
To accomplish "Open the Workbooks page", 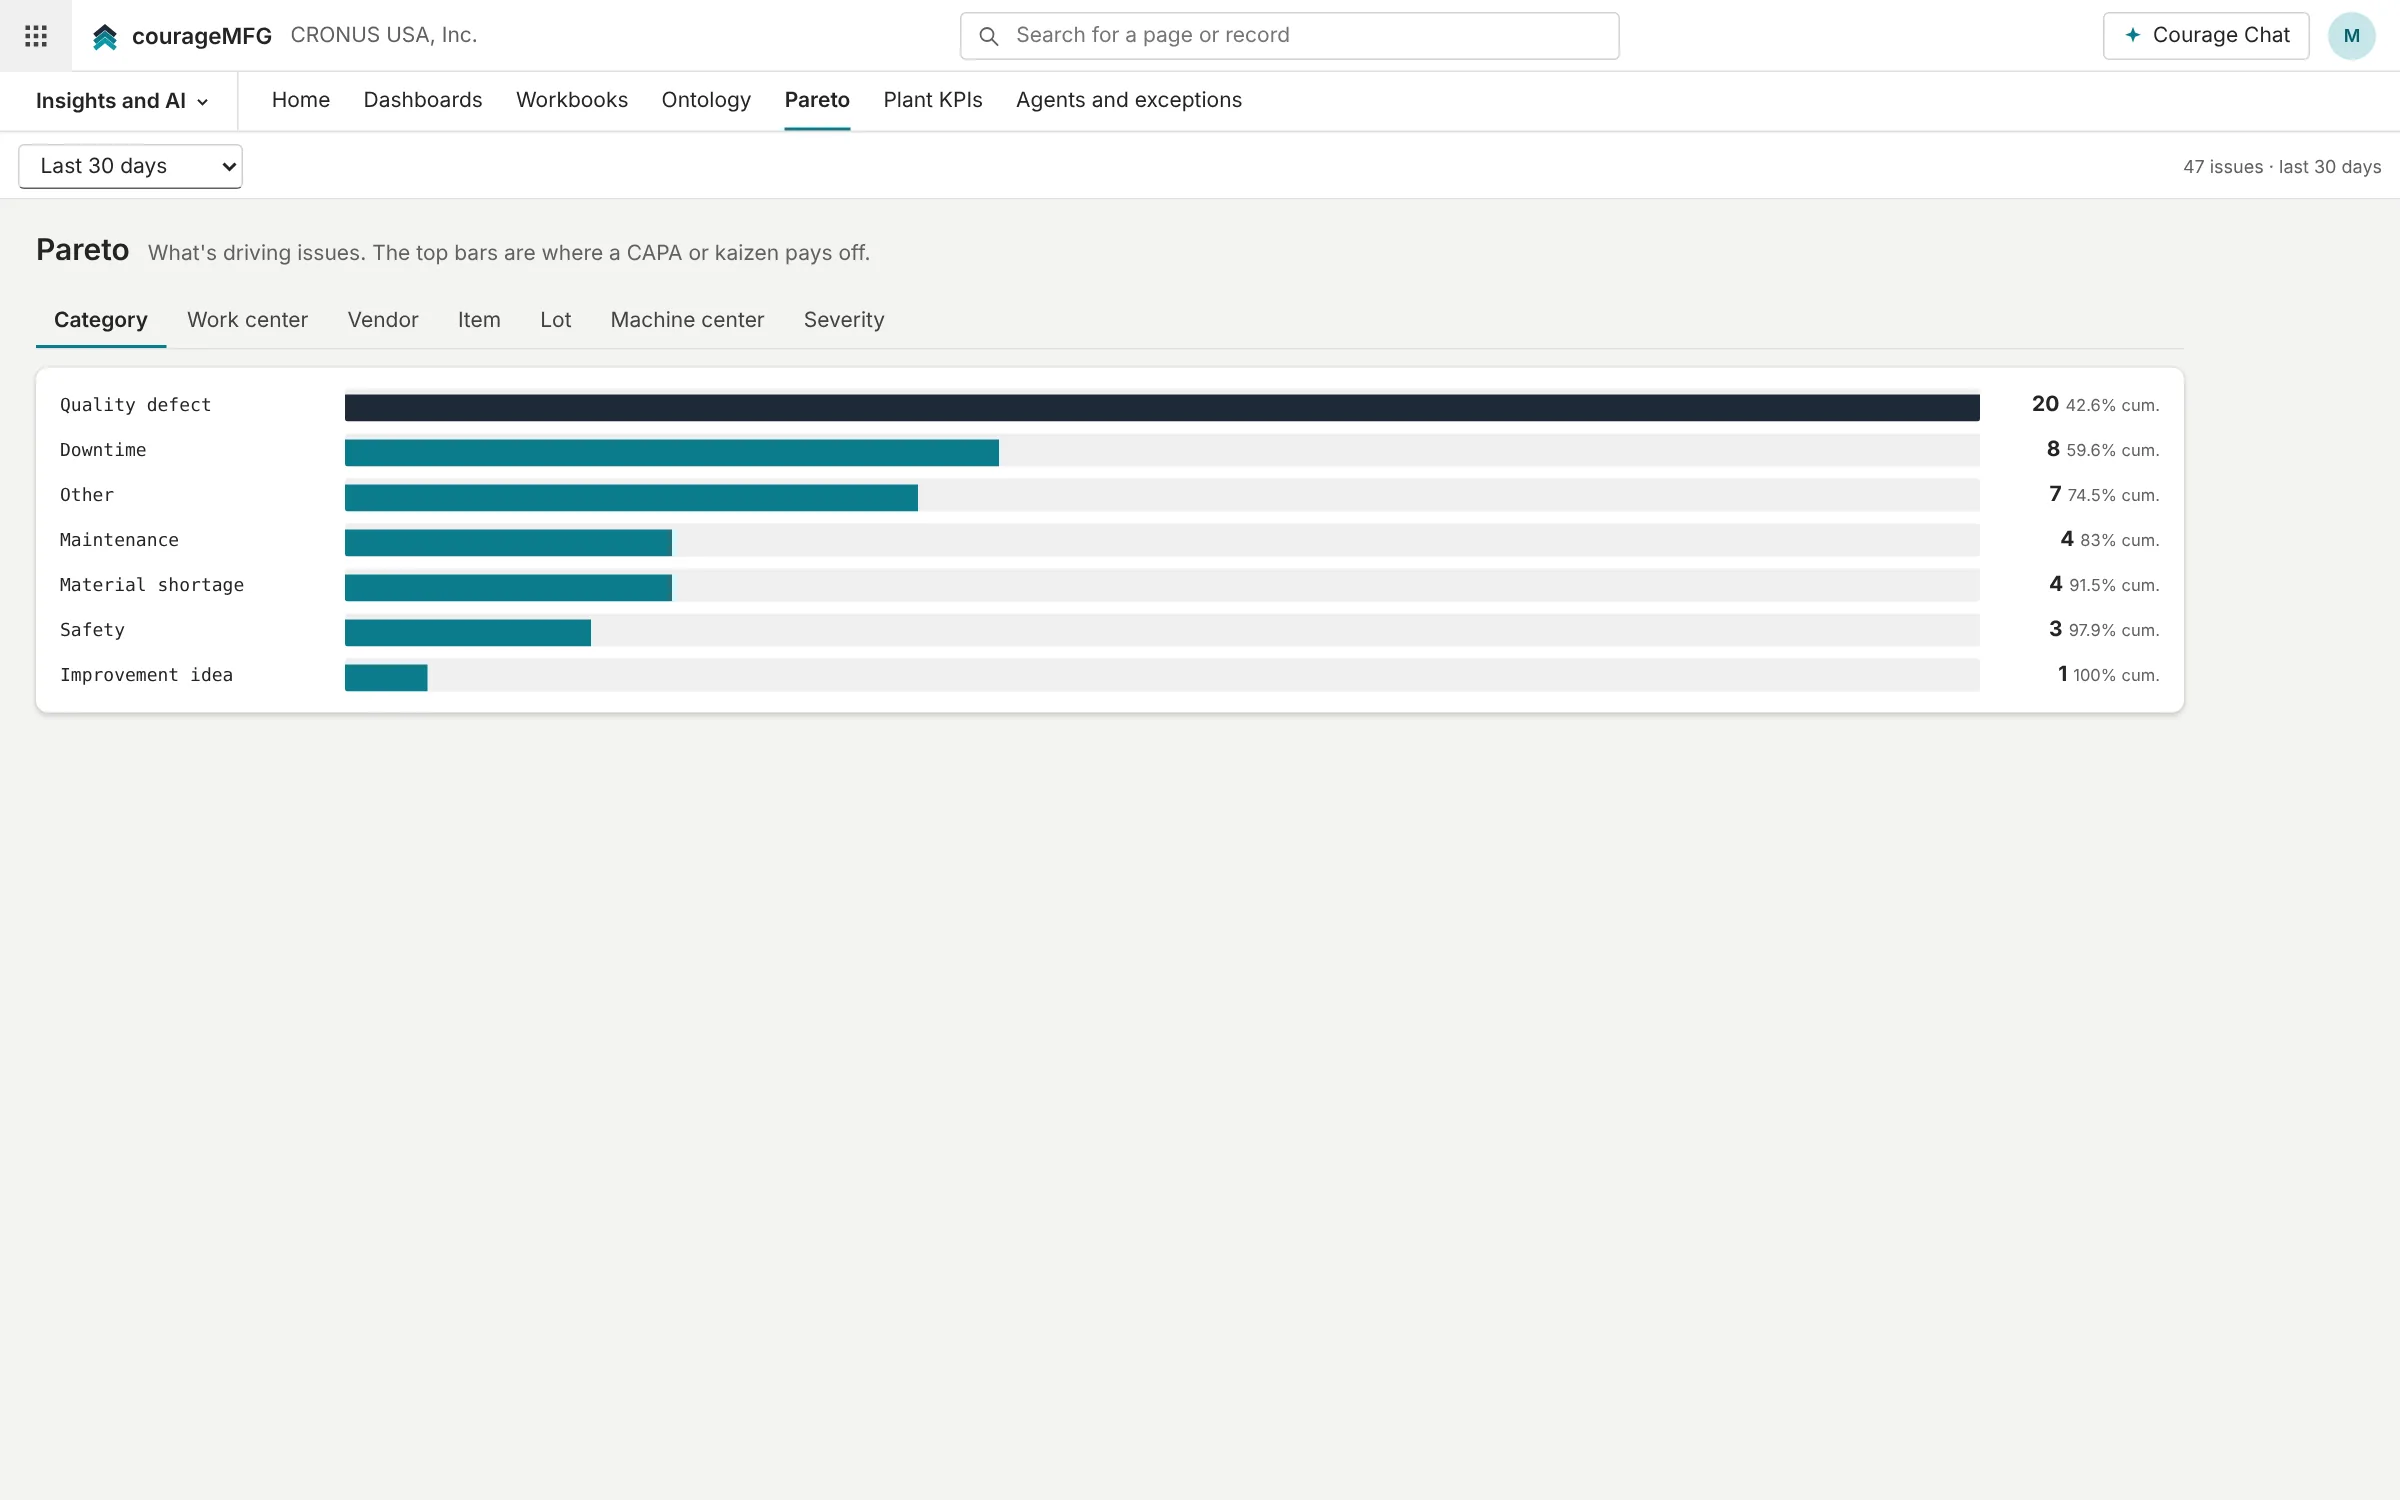I will (x=572, y=100).
